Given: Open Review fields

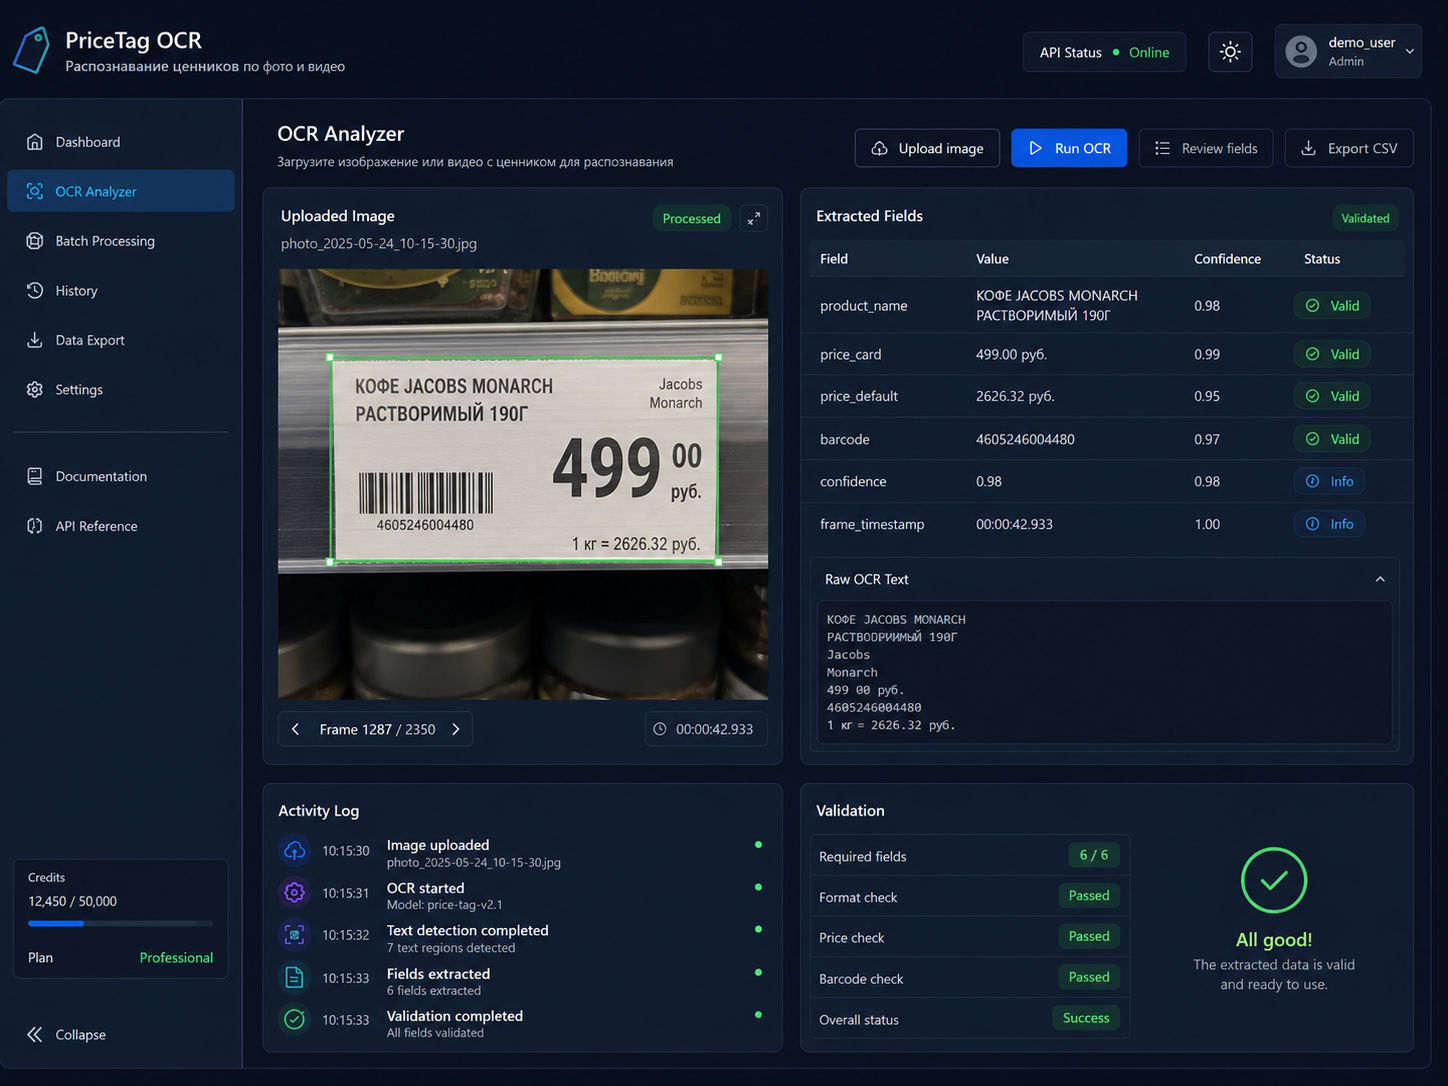Looking at the screenshot, I should click(x=1206, y=148).
